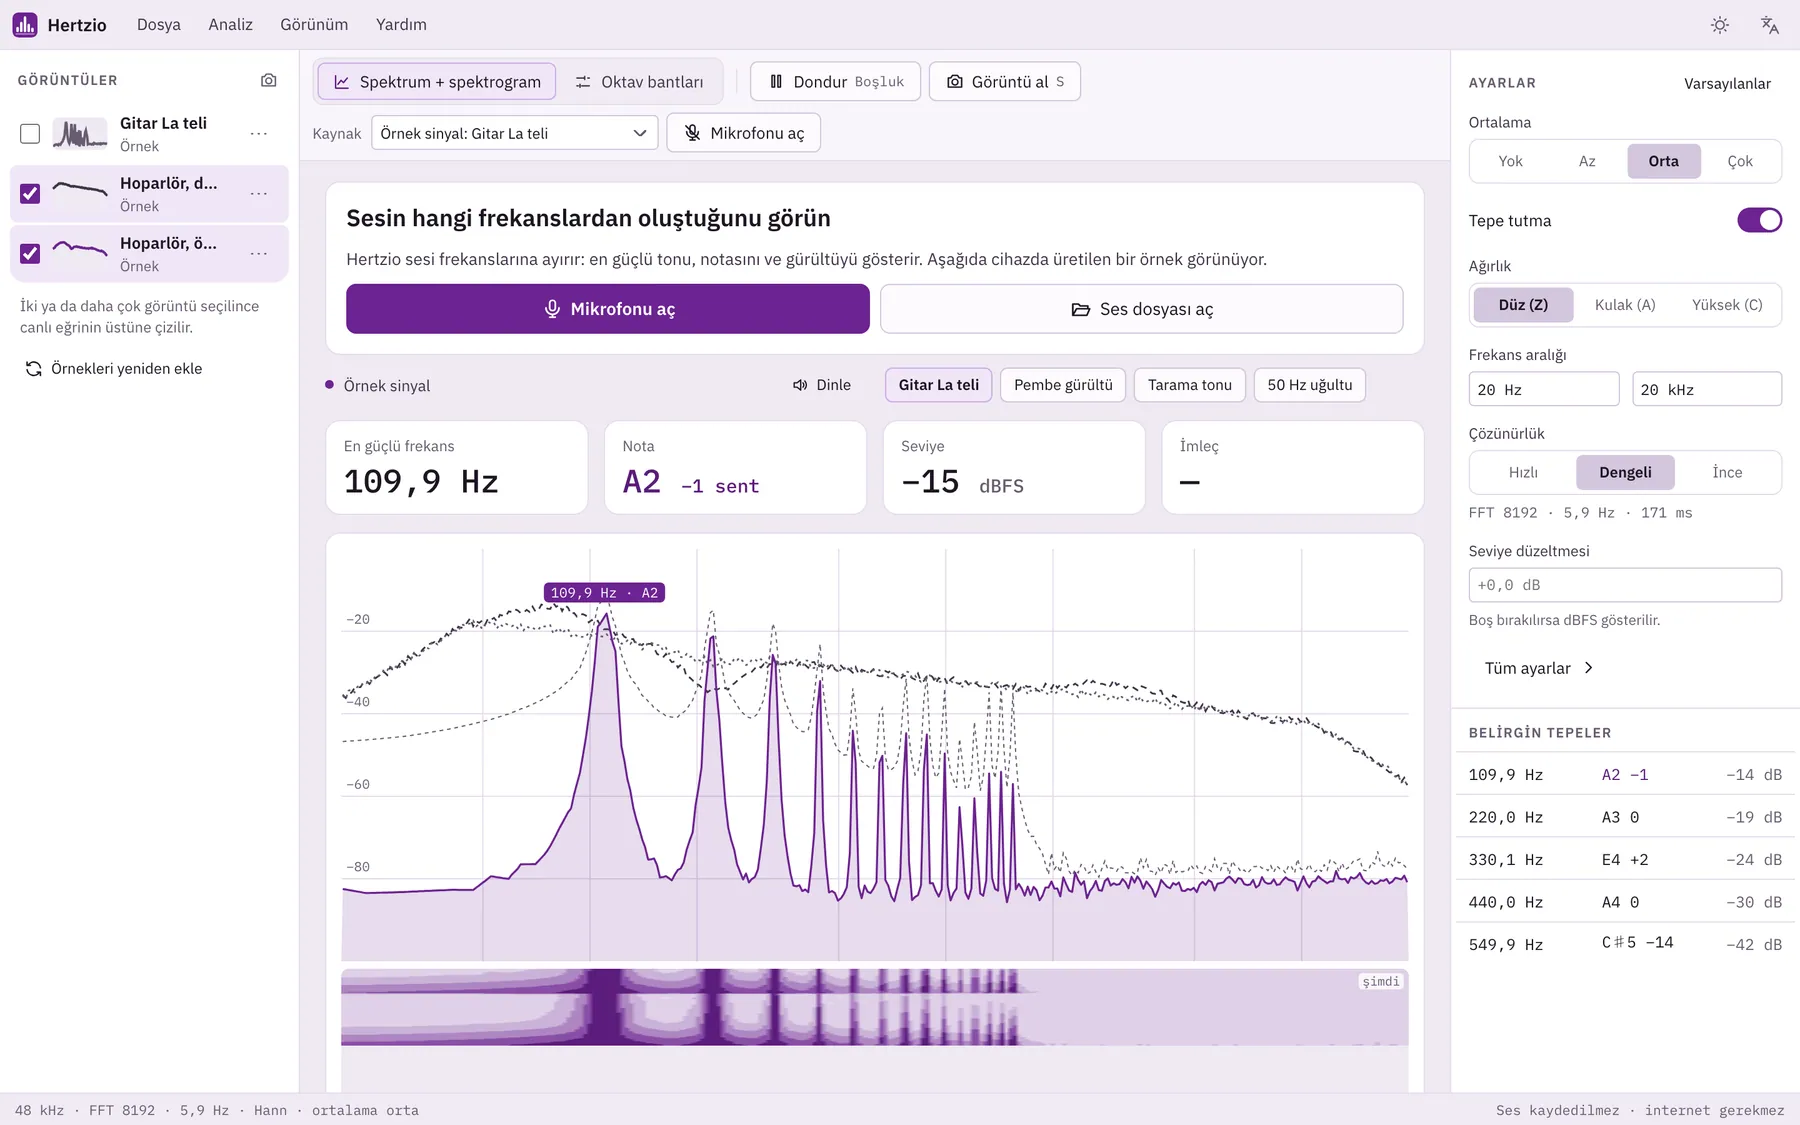
Task: Switch to Spektrum + spektrogram tab
Action: click(437, 82)
